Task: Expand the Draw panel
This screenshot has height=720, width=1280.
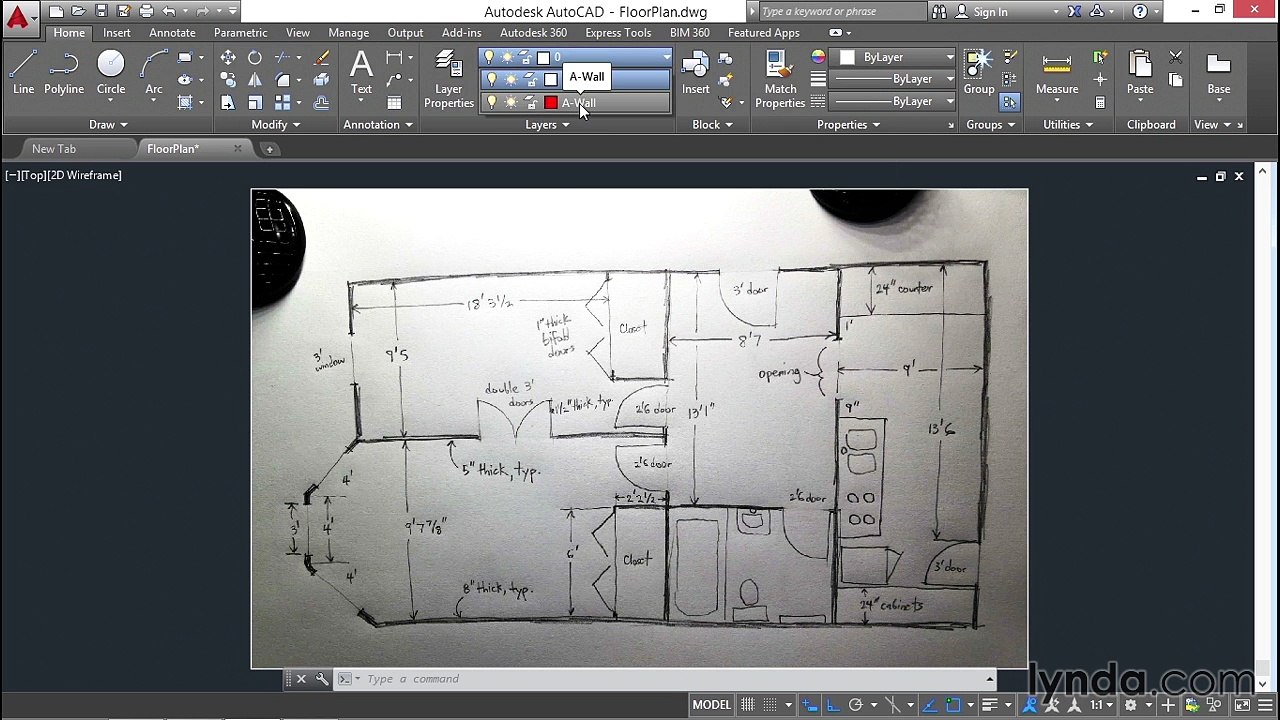Action: point(108,125)
